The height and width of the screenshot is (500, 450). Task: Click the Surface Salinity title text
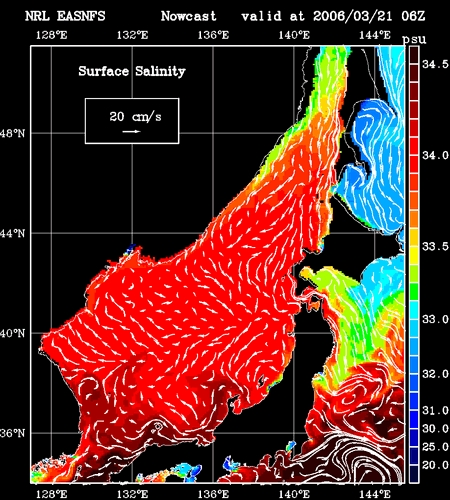point(132,71)
